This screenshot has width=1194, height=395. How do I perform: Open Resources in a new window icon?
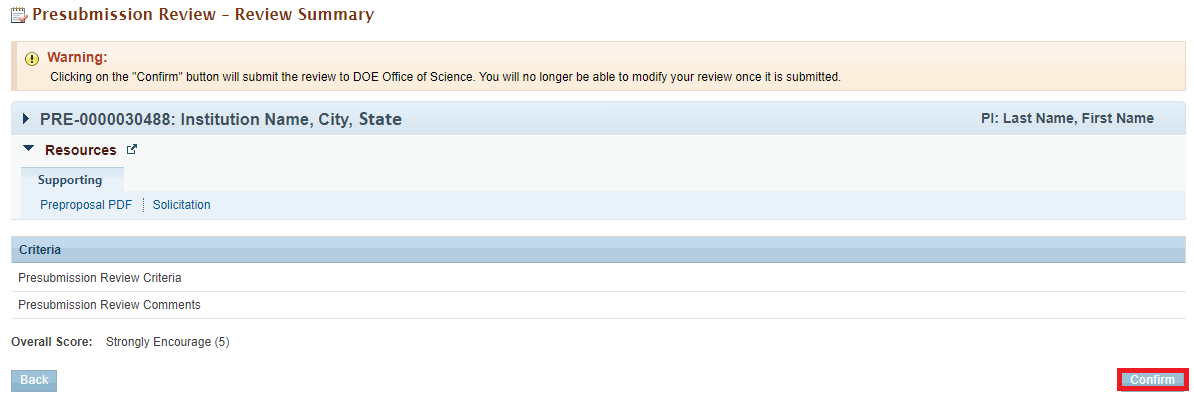coord(132,150)
